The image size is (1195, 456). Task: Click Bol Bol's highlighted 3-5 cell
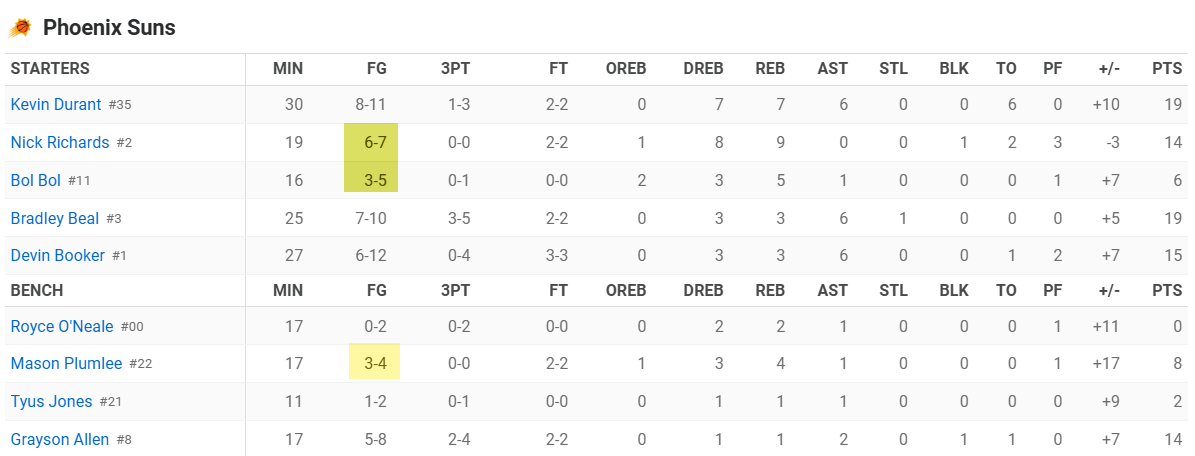coord(371,181)
